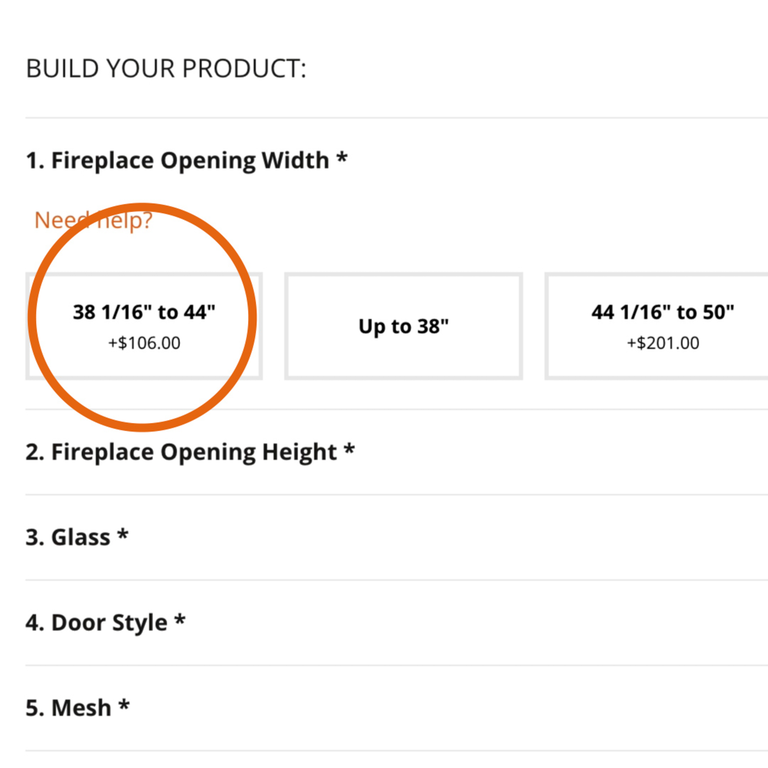This screenshot has height=768, width=768.
Task: Click the required asterisk beside Mesh
Action: pyautogui.click(x=124, y=706)
